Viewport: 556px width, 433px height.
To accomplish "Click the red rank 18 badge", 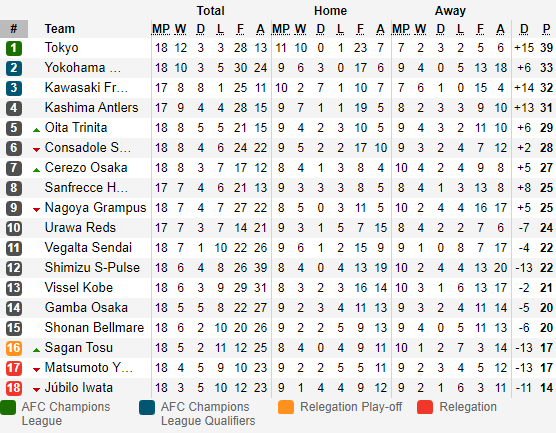I will [x=14, y=388].
